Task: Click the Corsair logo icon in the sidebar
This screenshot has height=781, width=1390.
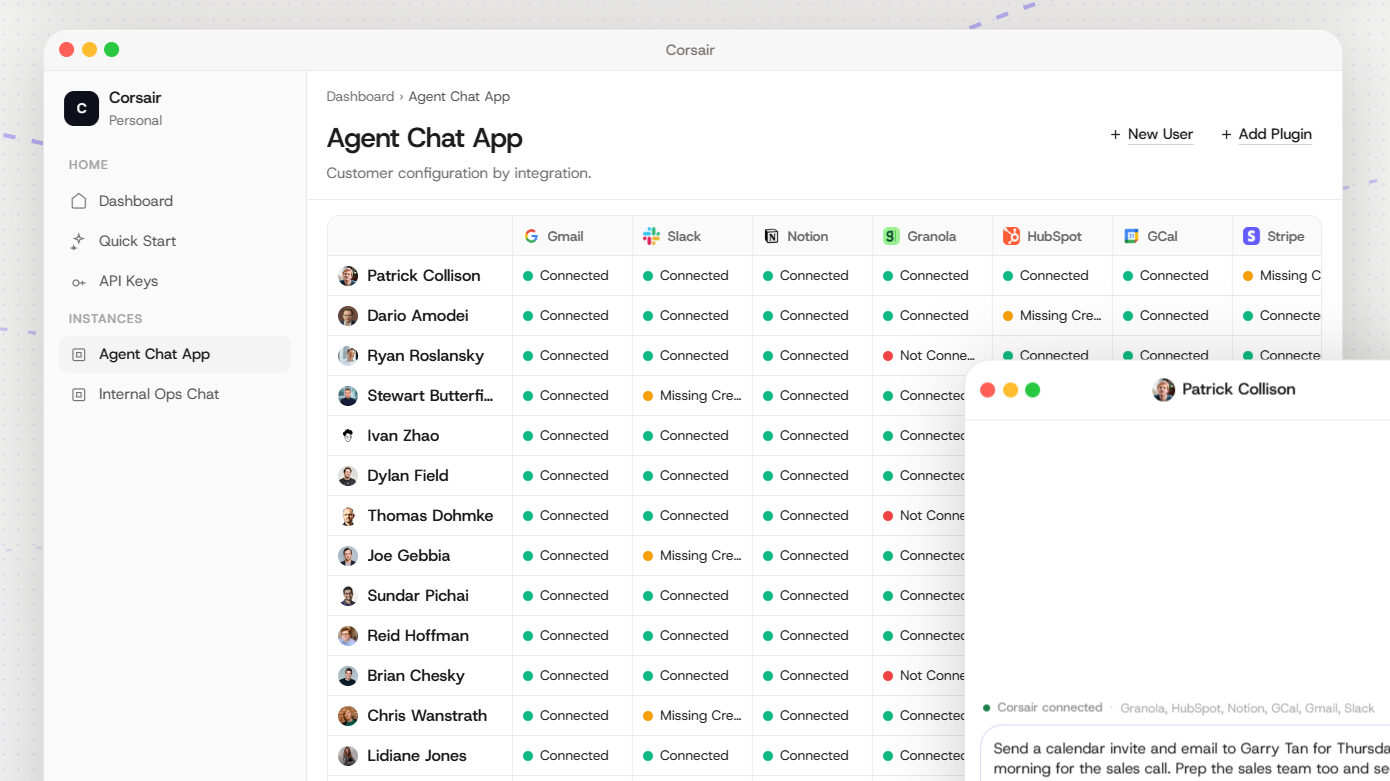Action: tap(81, 108)
